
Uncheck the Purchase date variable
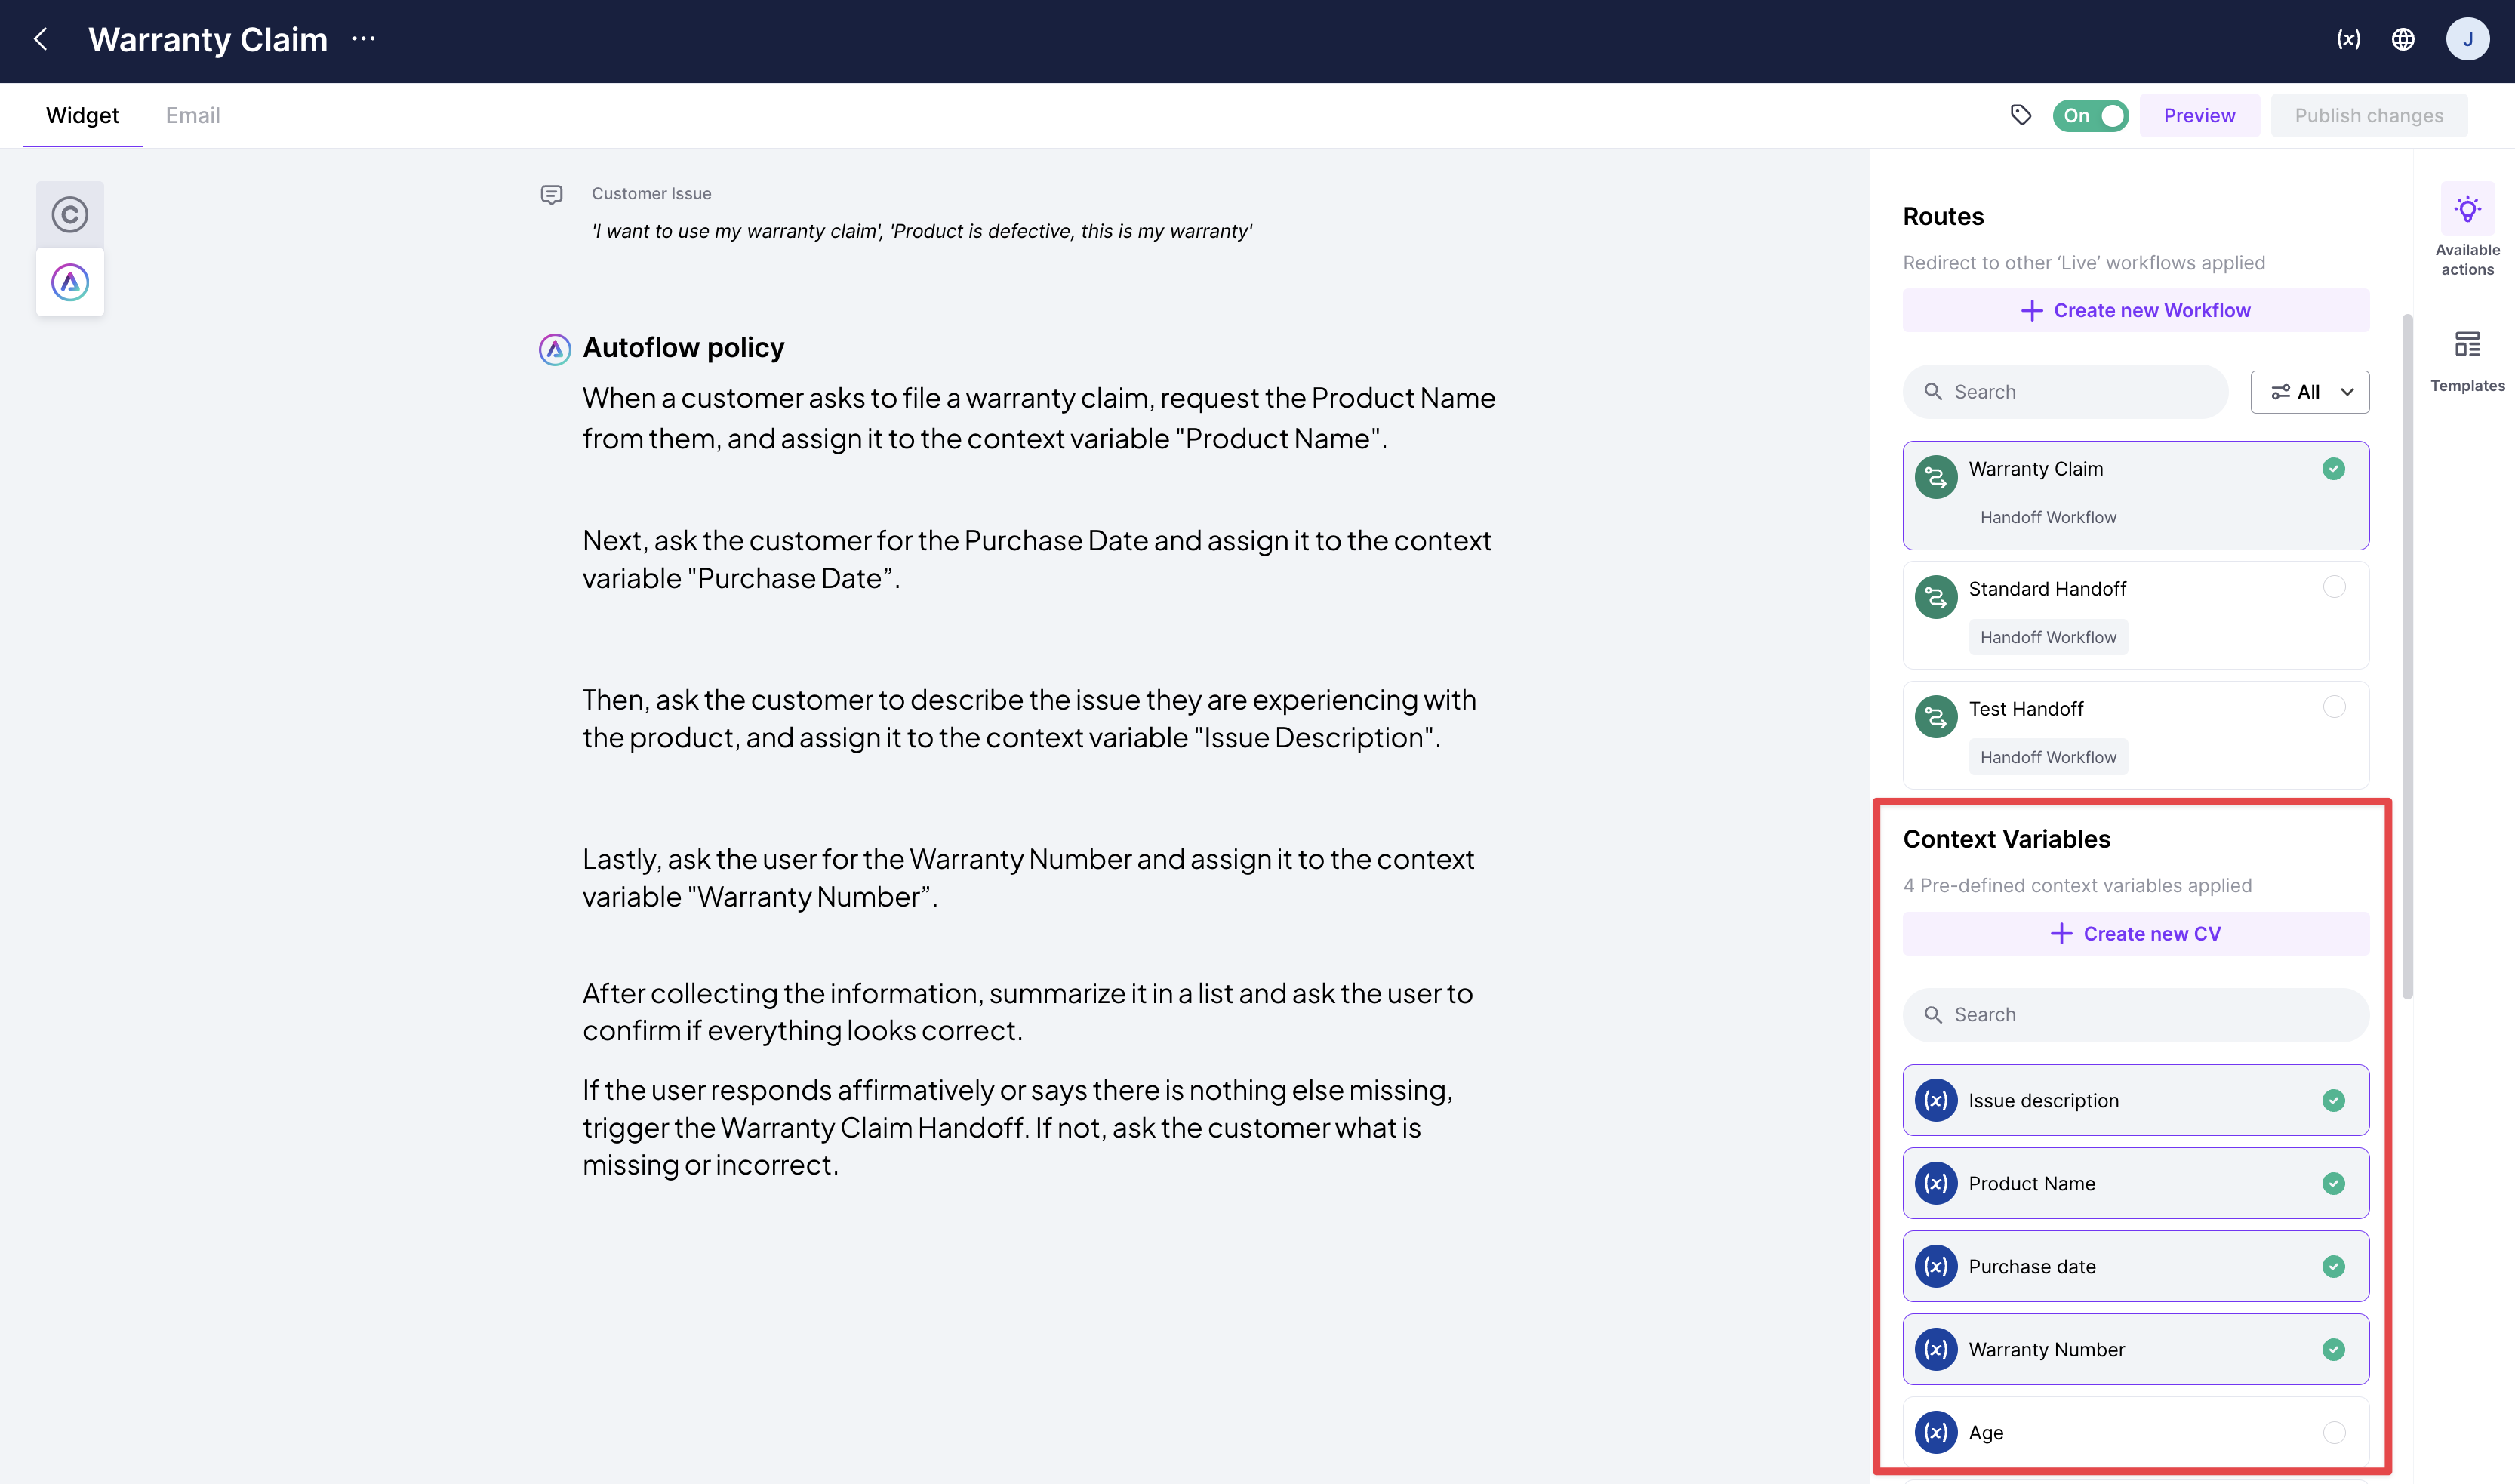[x=2333, y=1266]
